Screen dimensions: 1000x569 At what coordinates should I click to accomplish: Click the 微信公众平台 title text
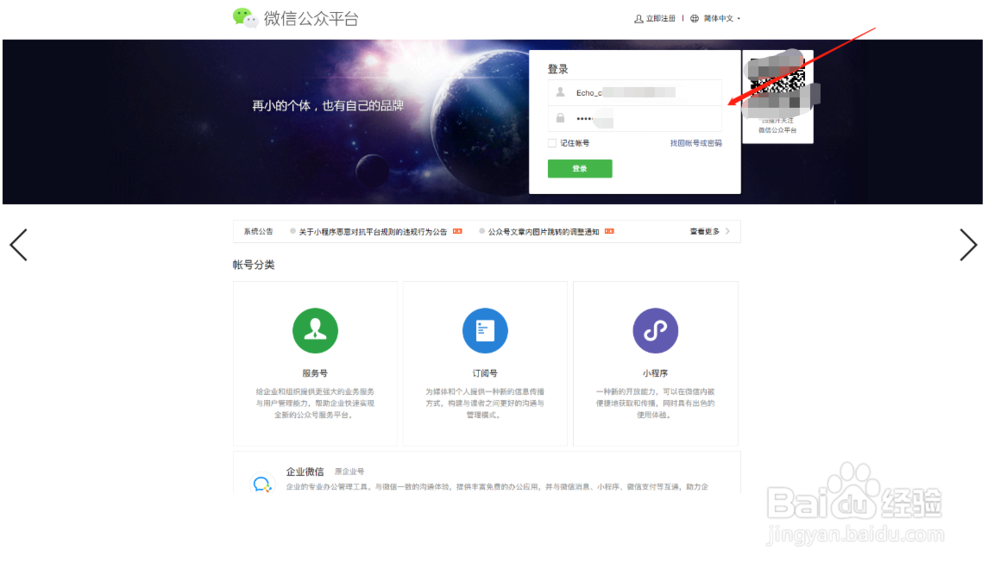pos(311,18)
